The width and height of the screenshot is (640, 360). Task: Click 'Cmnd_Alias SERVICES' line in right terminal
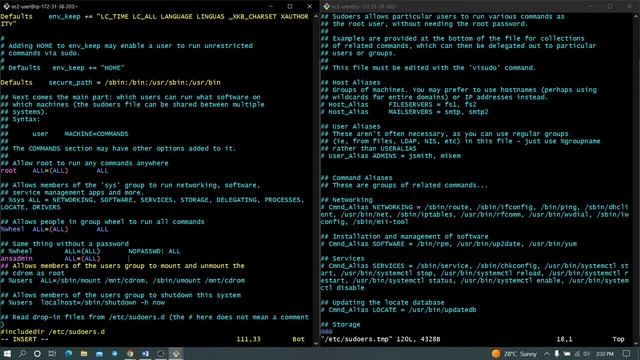[475, 277]
